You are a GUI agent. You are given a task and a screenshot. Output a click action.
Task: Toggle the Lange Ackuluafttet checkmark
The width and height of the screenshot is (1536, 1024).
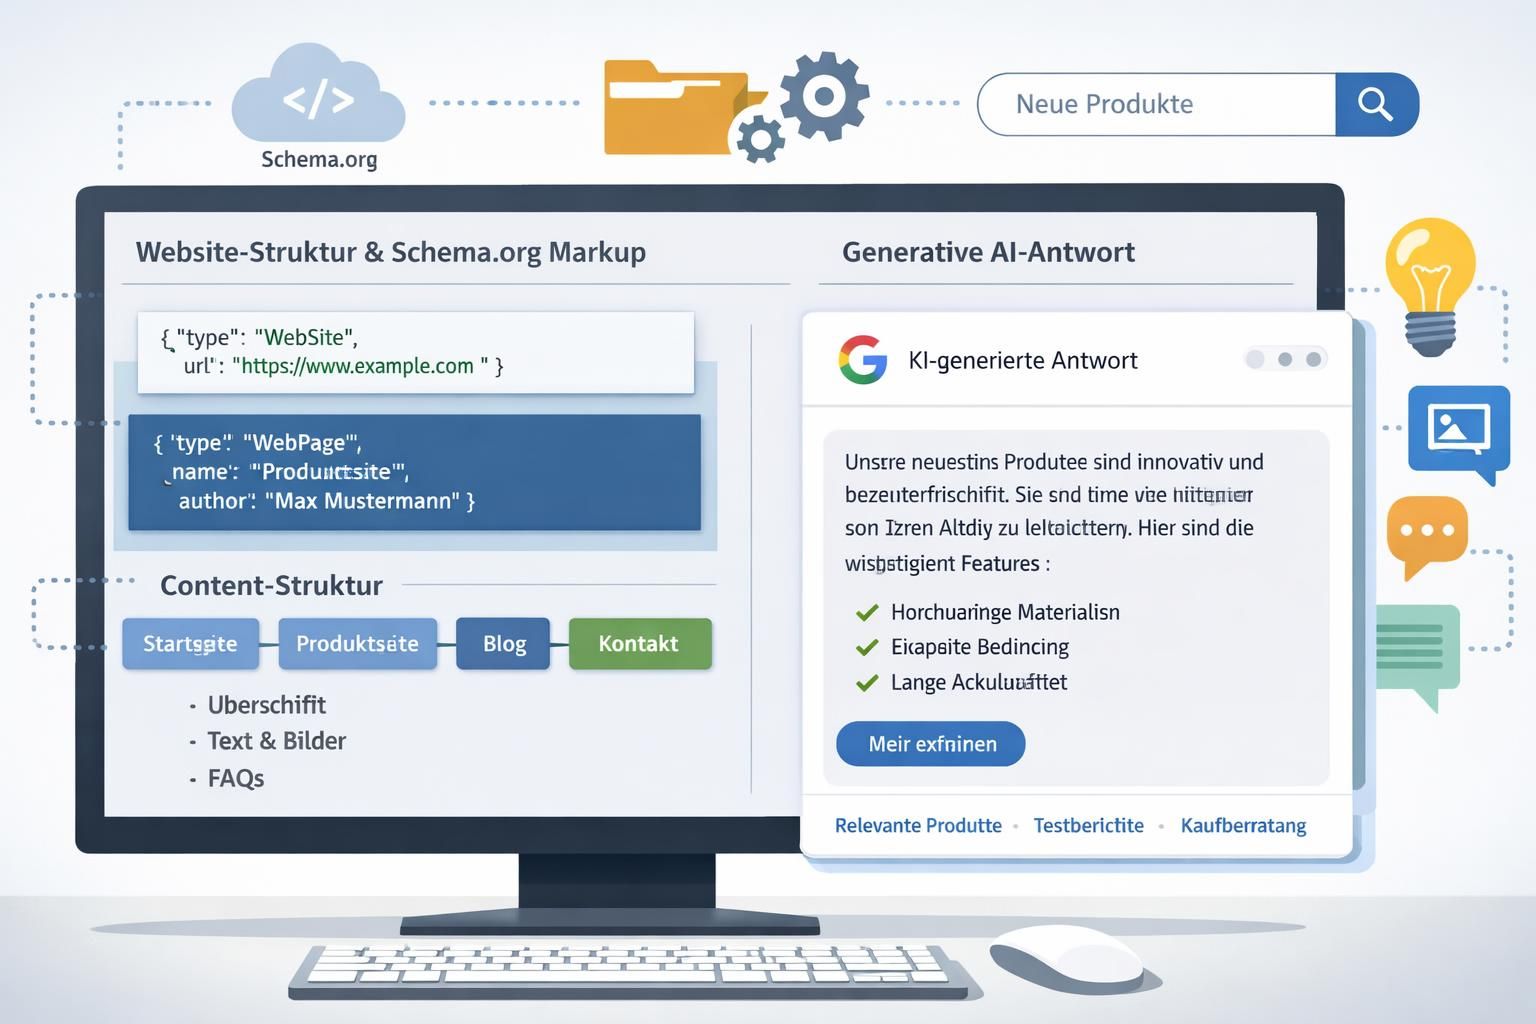click(867, 683)
